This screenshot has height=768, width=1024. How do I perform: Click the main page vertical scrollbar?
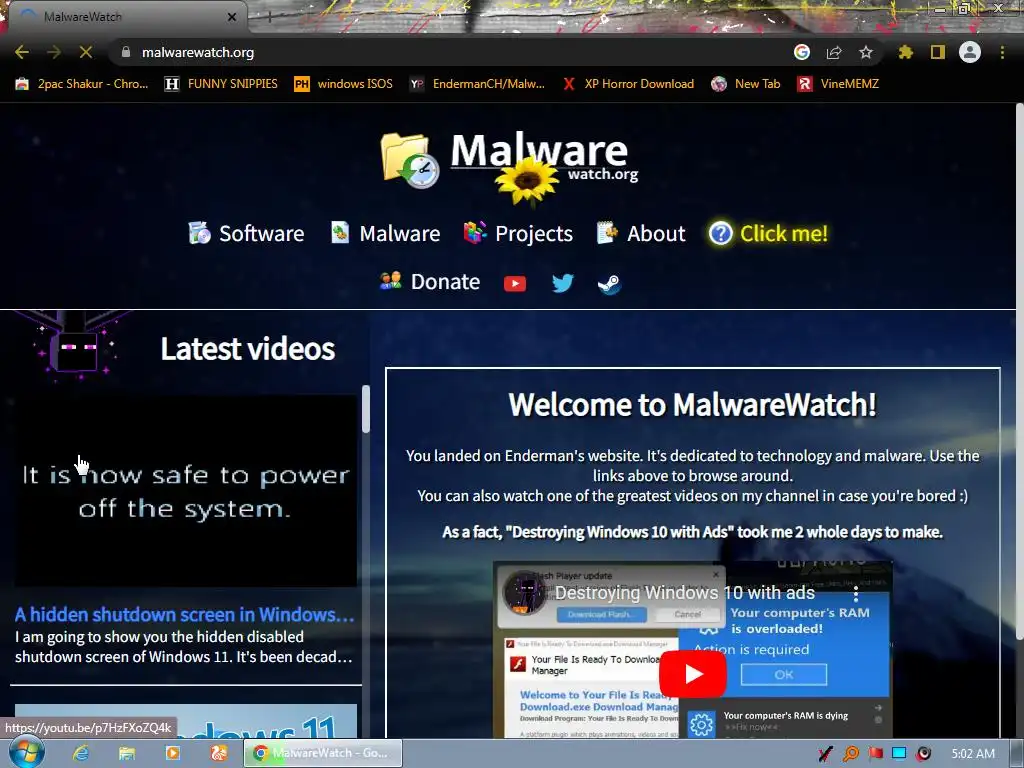[x=1019, y=372]
